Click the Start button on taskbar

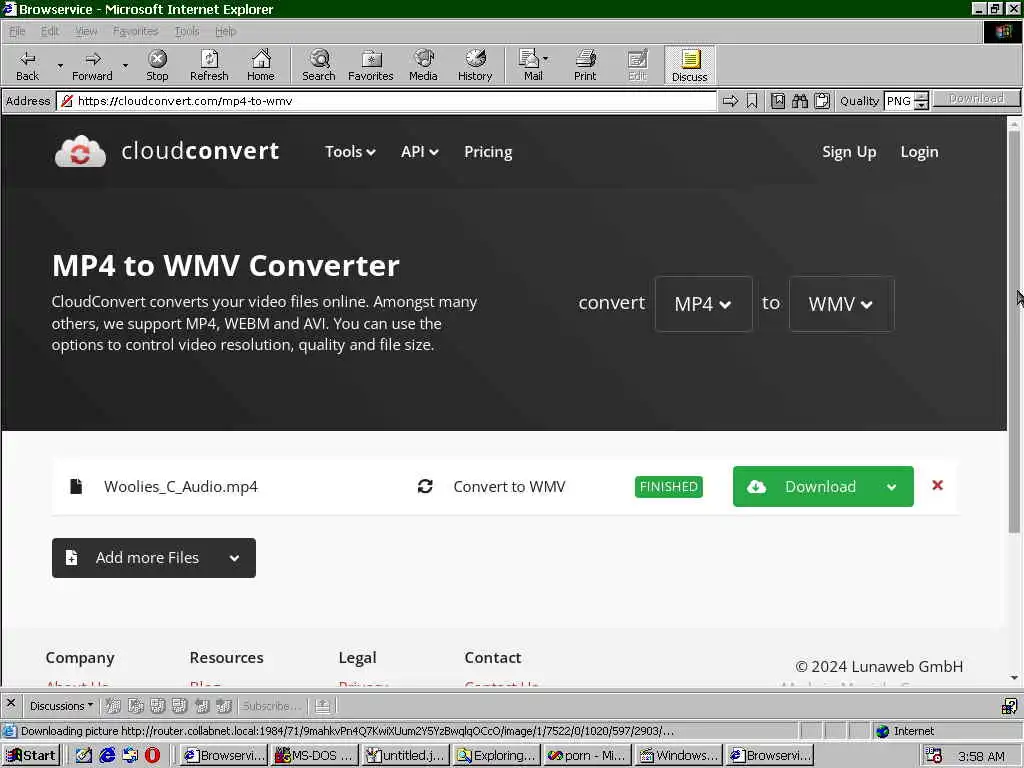click(31, 756)
